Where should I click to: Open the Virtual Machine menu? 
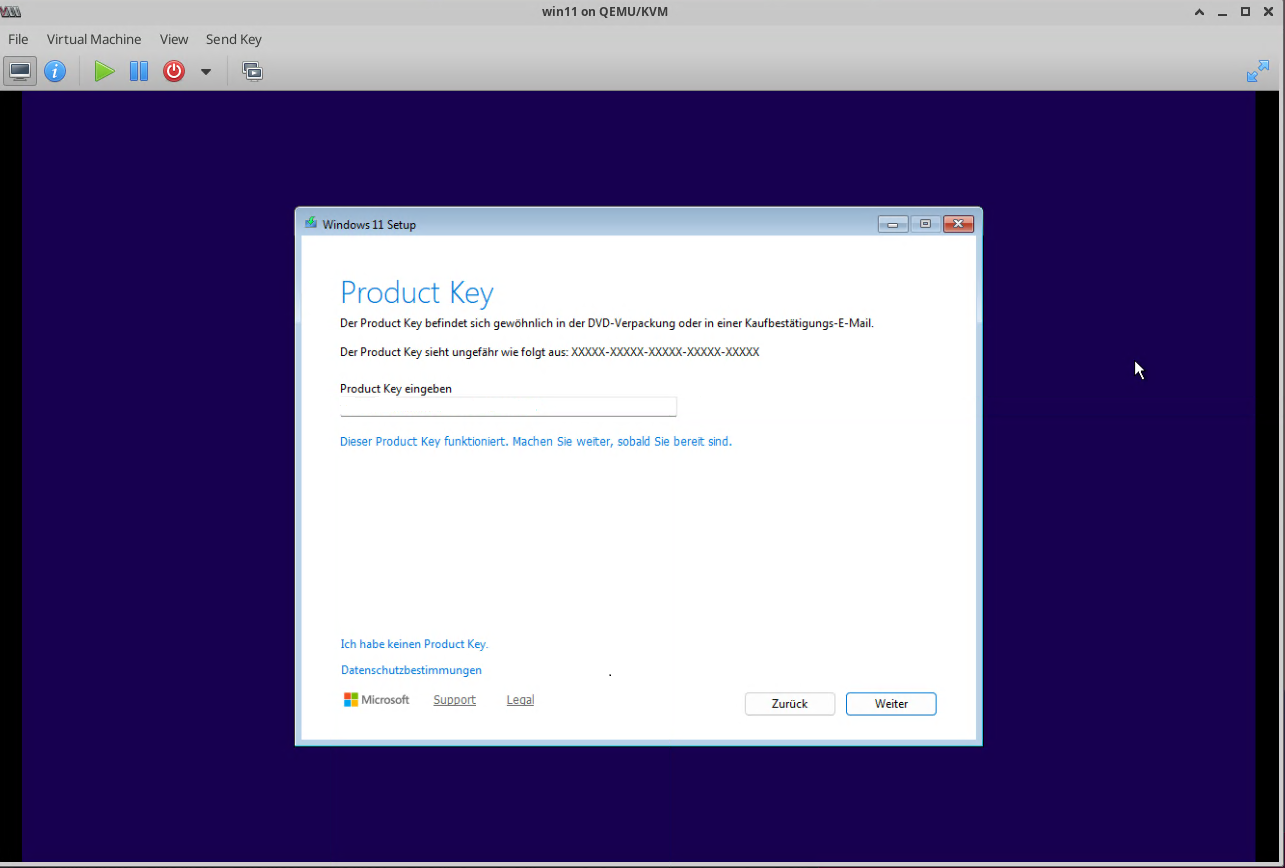click(94, 39)
